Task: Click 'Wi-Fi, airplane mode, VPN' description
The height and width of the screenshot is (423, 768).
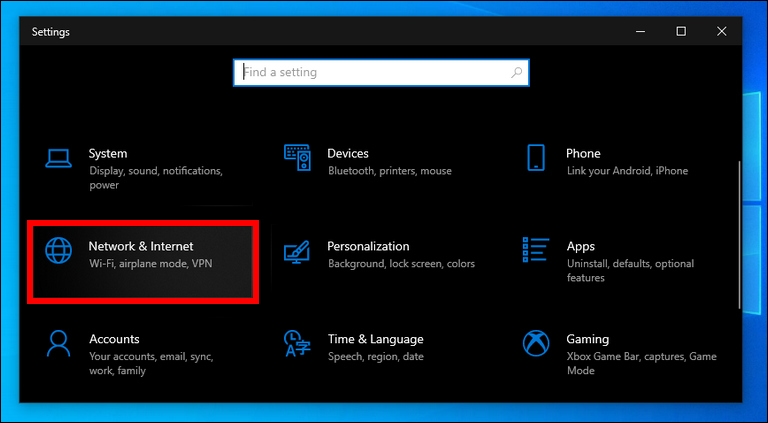Action: [x=150, y=264]
